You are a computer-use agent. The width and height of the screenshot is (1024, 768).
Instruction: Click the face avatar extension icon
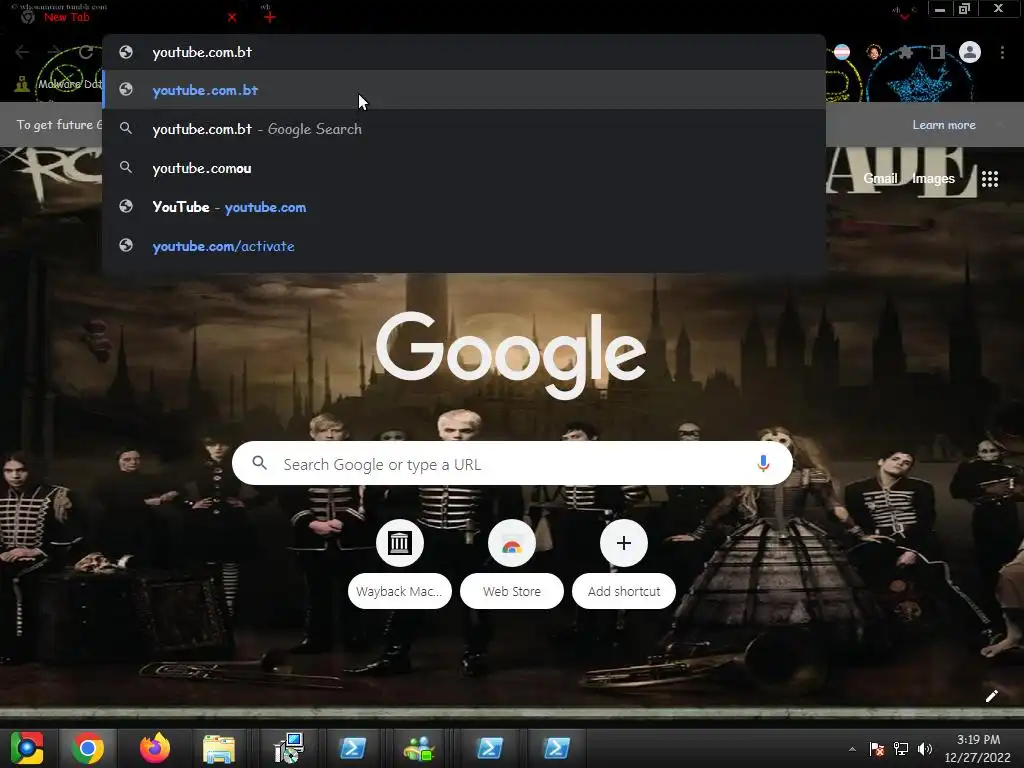coord(874,52)
